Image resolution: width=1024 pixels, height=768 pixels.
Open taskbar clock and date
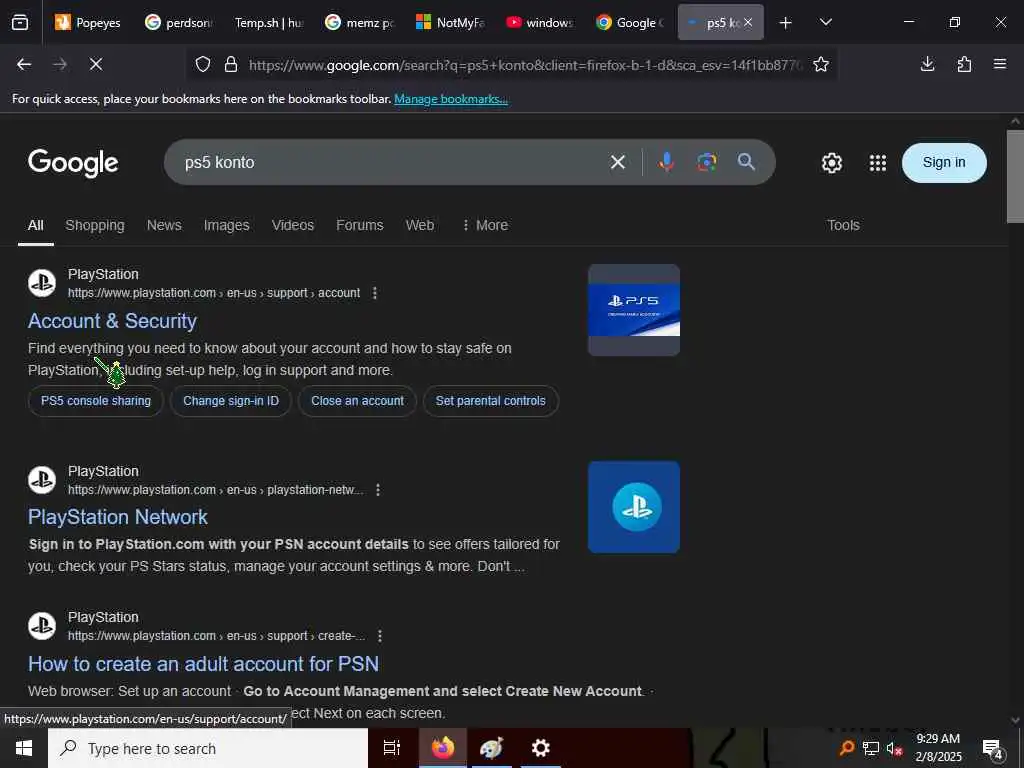pyautogui.click(x=938, y=748)
